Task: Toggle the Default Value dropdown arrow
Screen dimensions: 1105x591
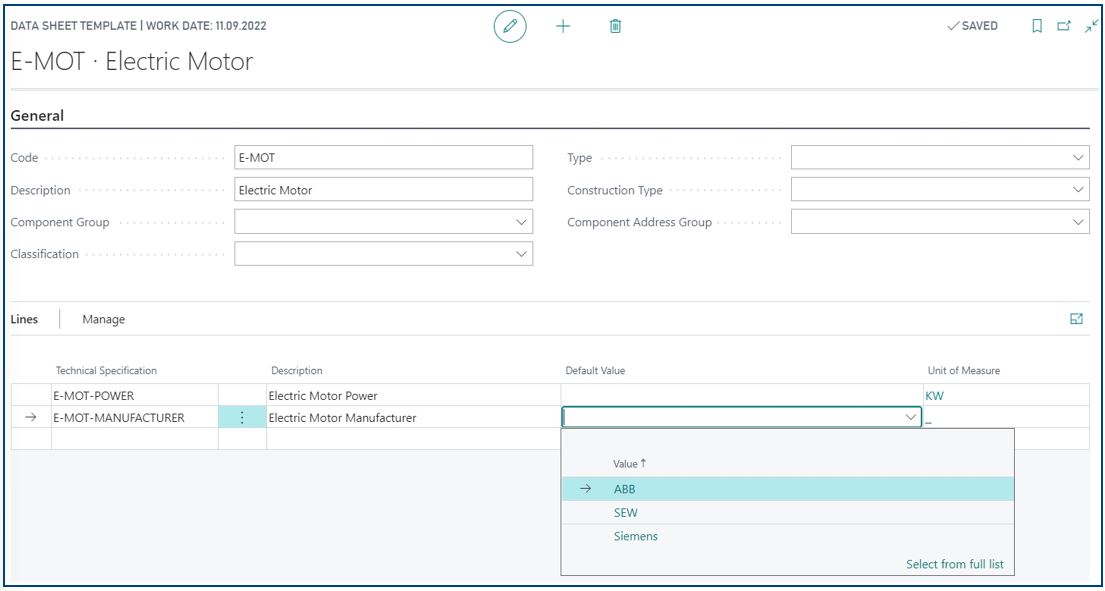Action: (910, 418)
